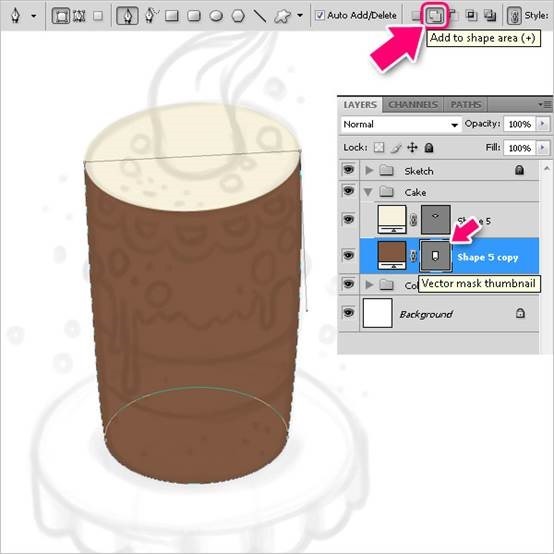Collapse the Cake group
Viewport: 554px width, 554px height.
pyautogui.click(x=368, y=192)
